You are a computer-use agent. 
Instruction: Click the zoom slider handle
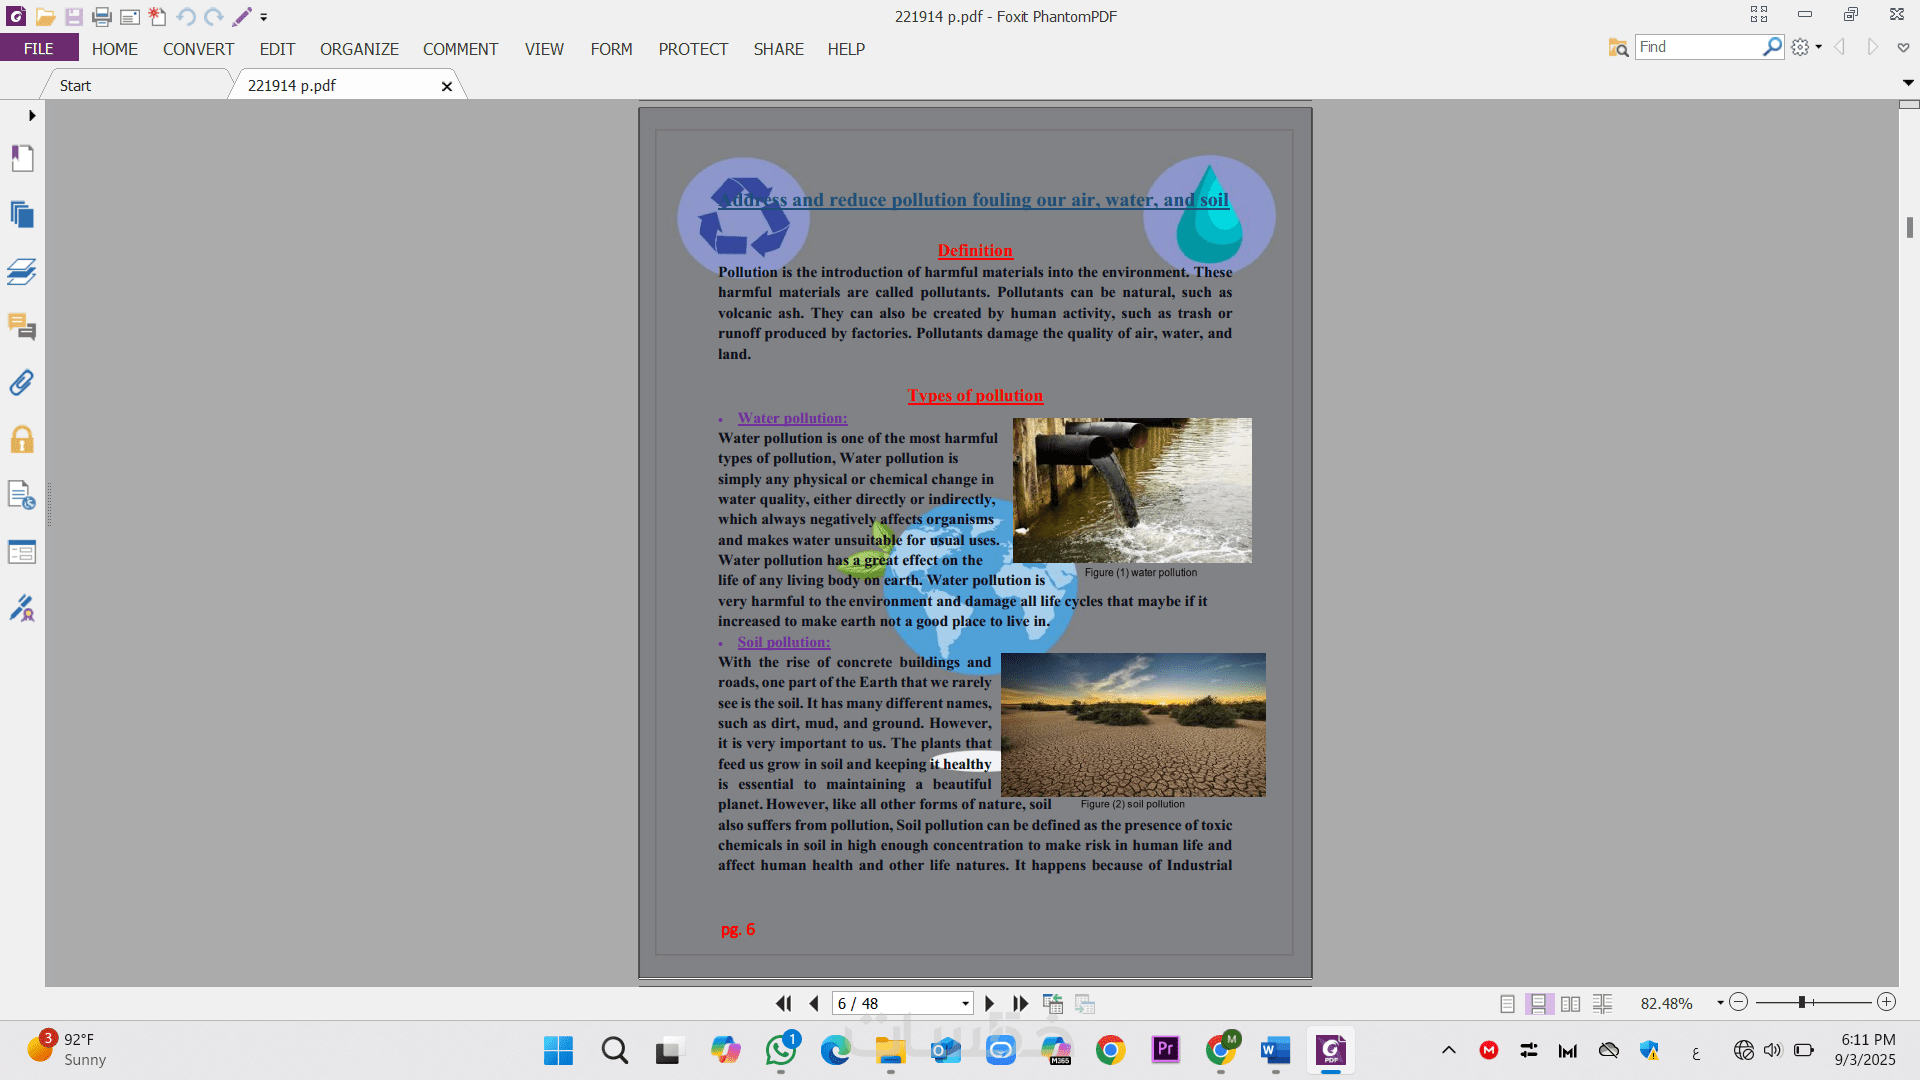coord(1801,1002)
